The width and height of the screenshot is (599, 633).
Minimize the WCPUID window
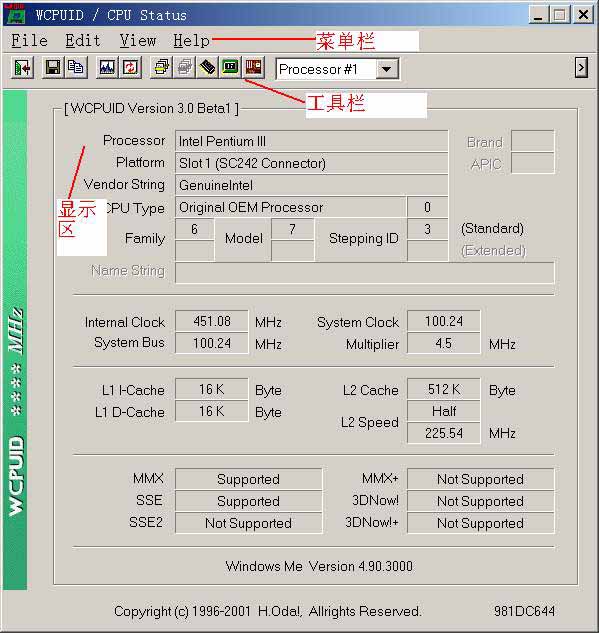[x=538, y=15]
